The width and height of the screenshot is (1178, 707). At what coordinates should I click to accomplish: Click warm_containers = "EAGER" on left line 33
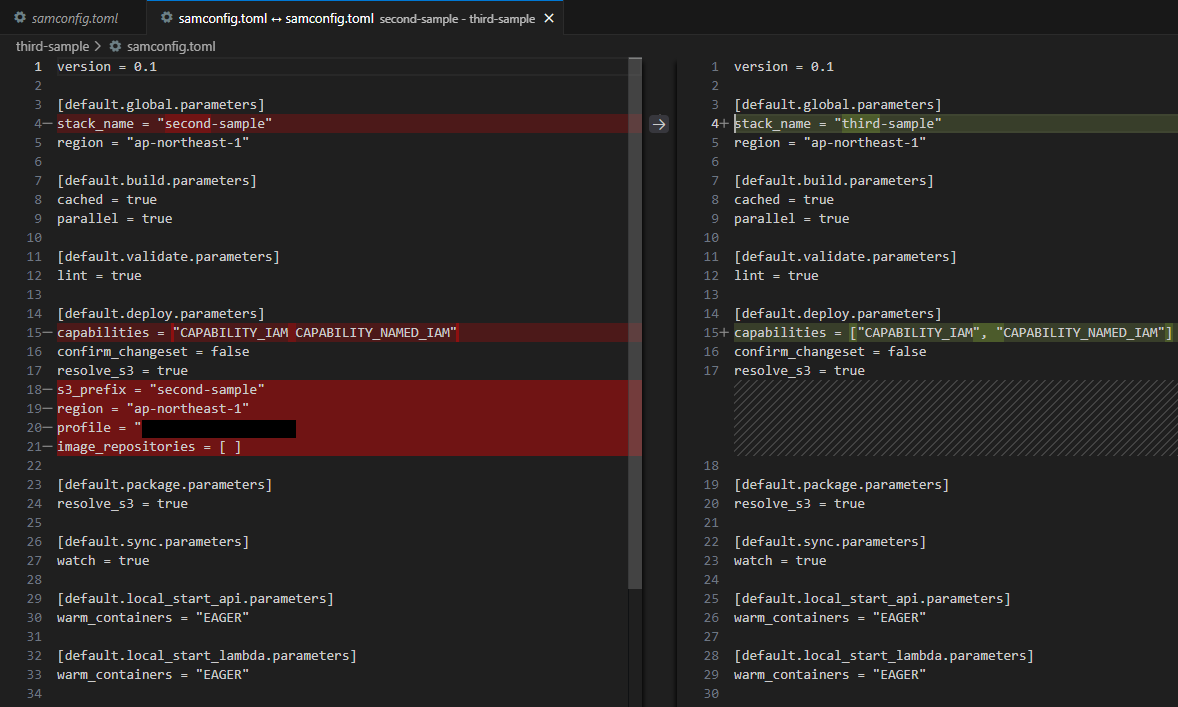[x=153, y=674]
